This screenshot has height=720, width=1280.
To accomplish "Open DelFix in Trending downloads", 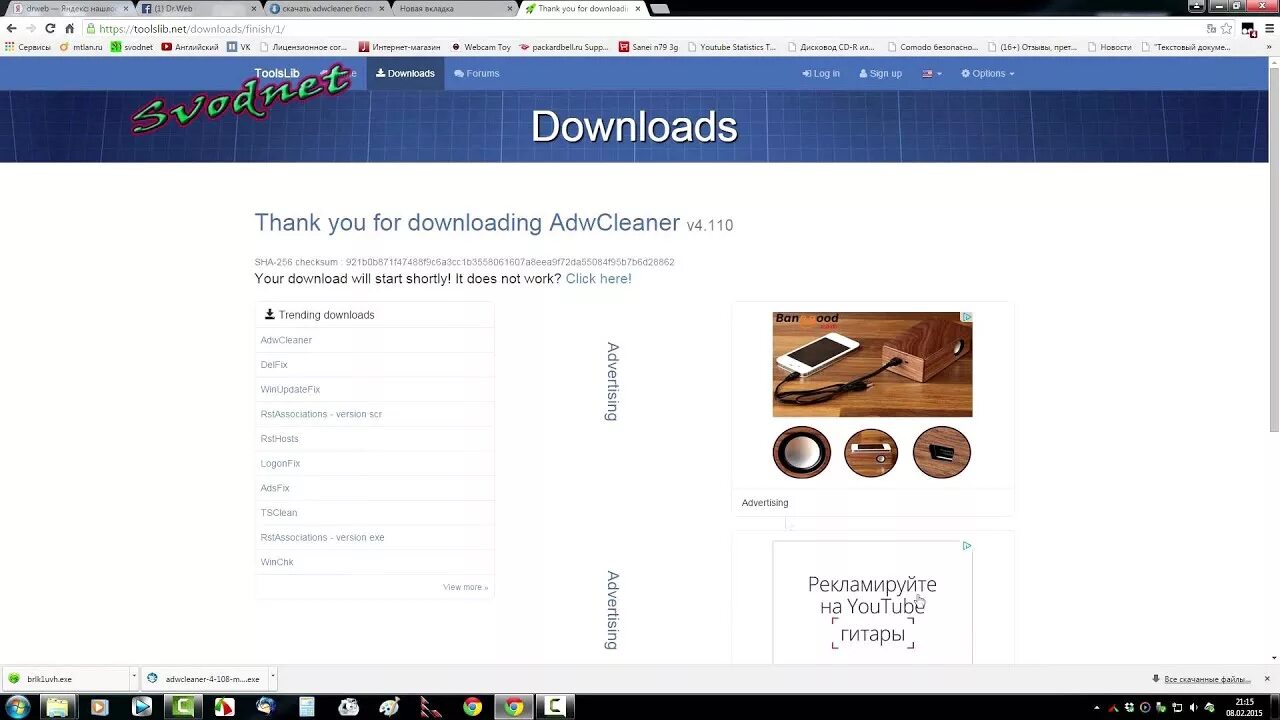I will coord(375,365).
